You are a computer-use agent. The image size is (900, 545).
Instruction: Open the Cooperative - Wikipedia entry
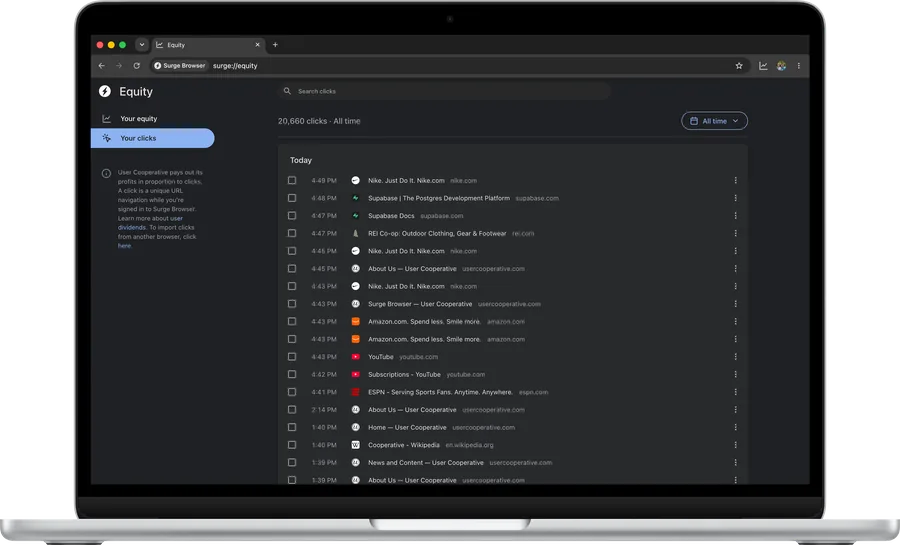pos(404,445)
